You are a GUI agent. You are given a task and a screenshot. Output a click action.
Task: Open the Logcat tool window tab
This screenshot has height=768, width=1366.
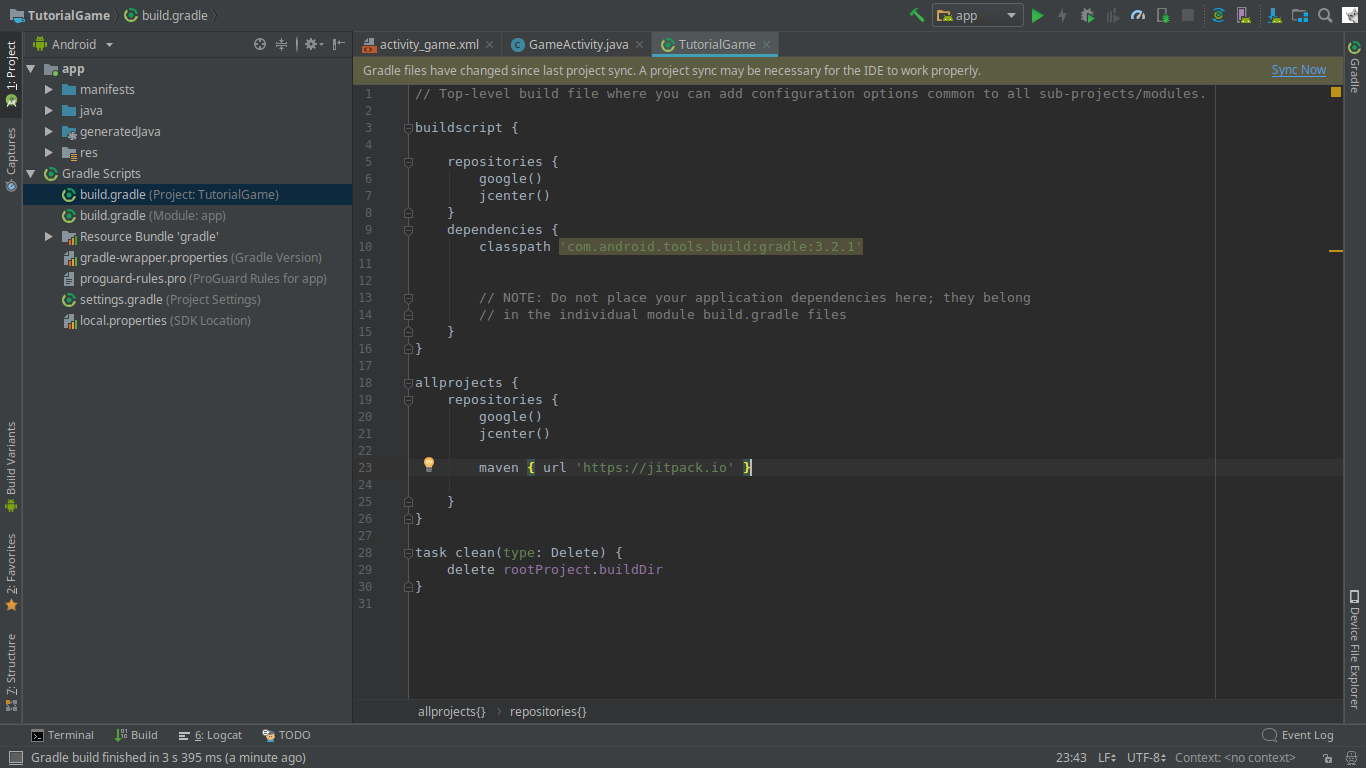210,735
